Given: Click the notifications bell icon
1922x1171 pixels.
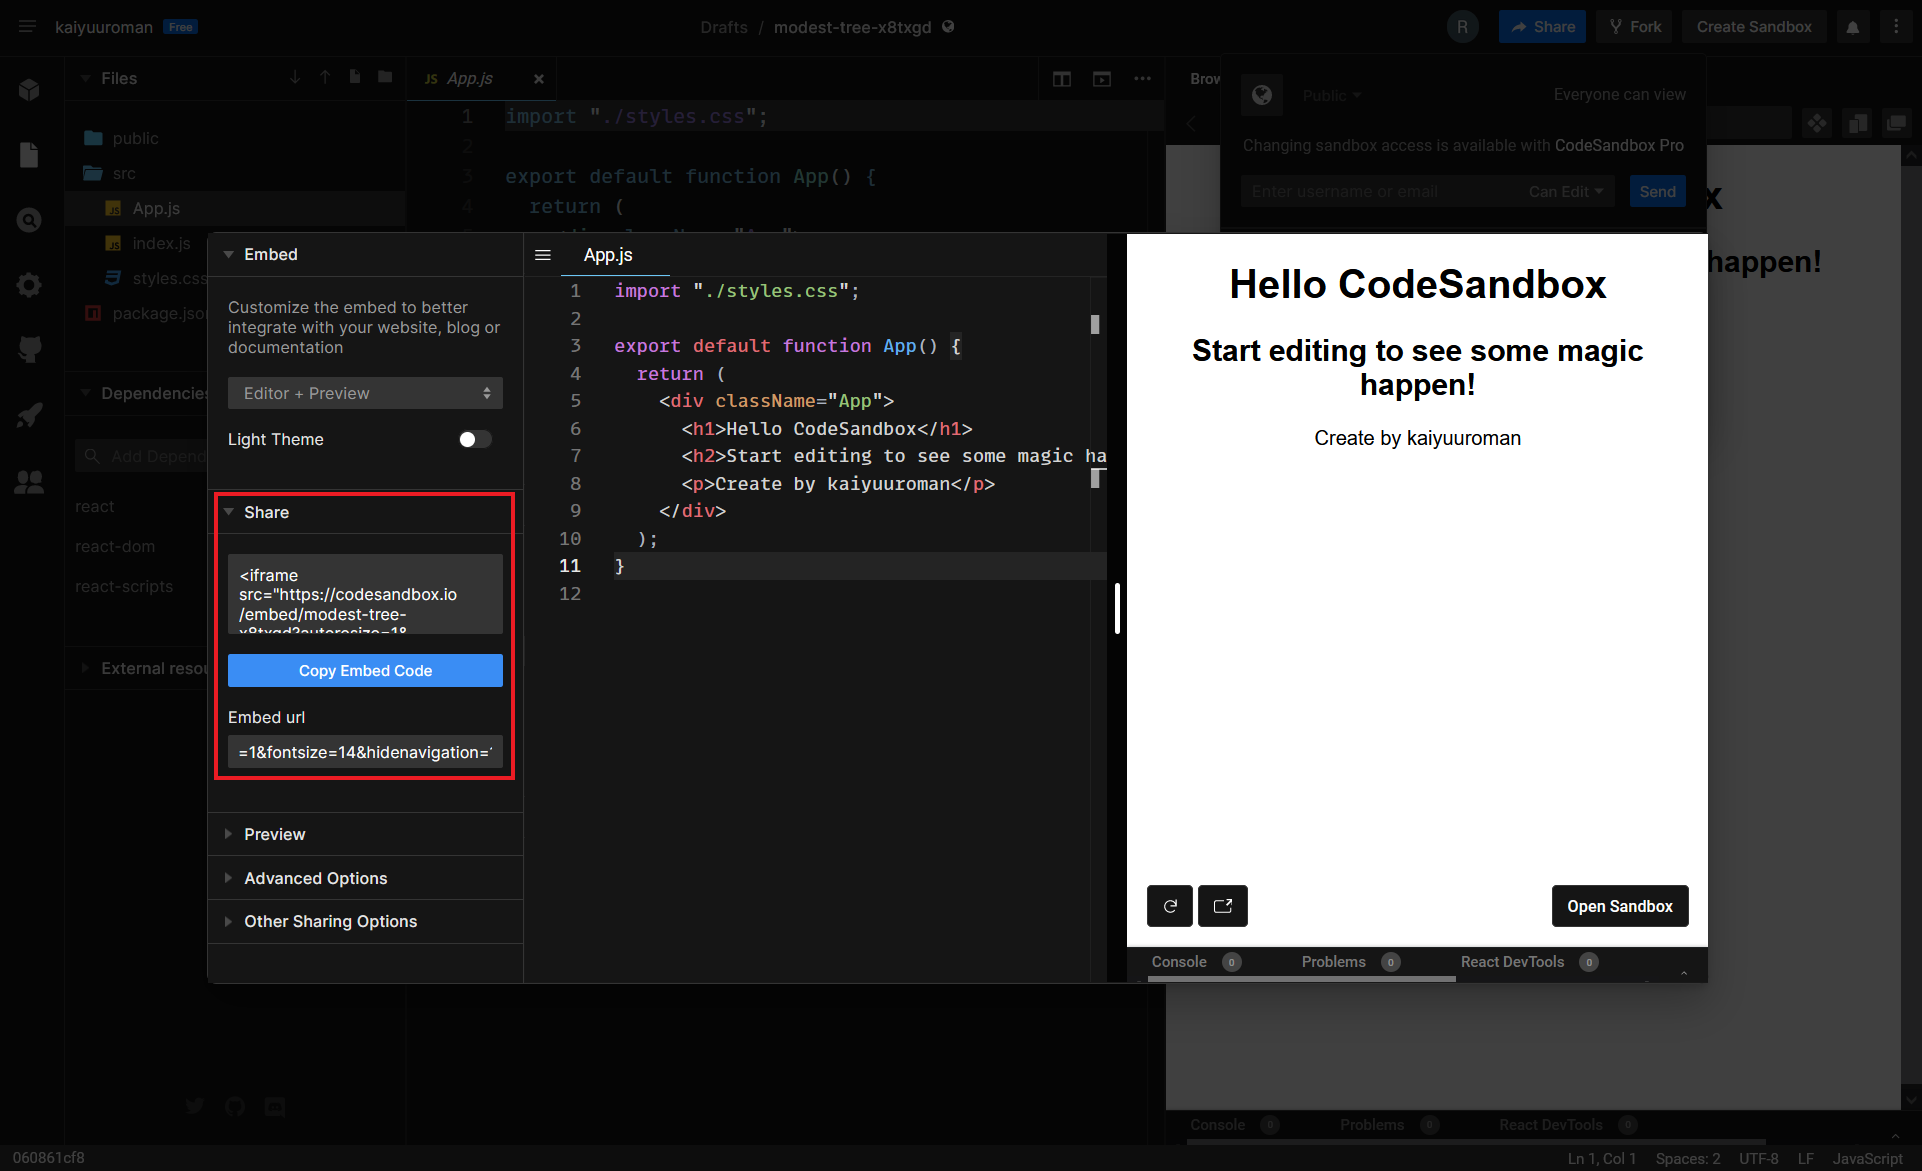Looking at the screenshot, I should click(x=1852, y=27).
